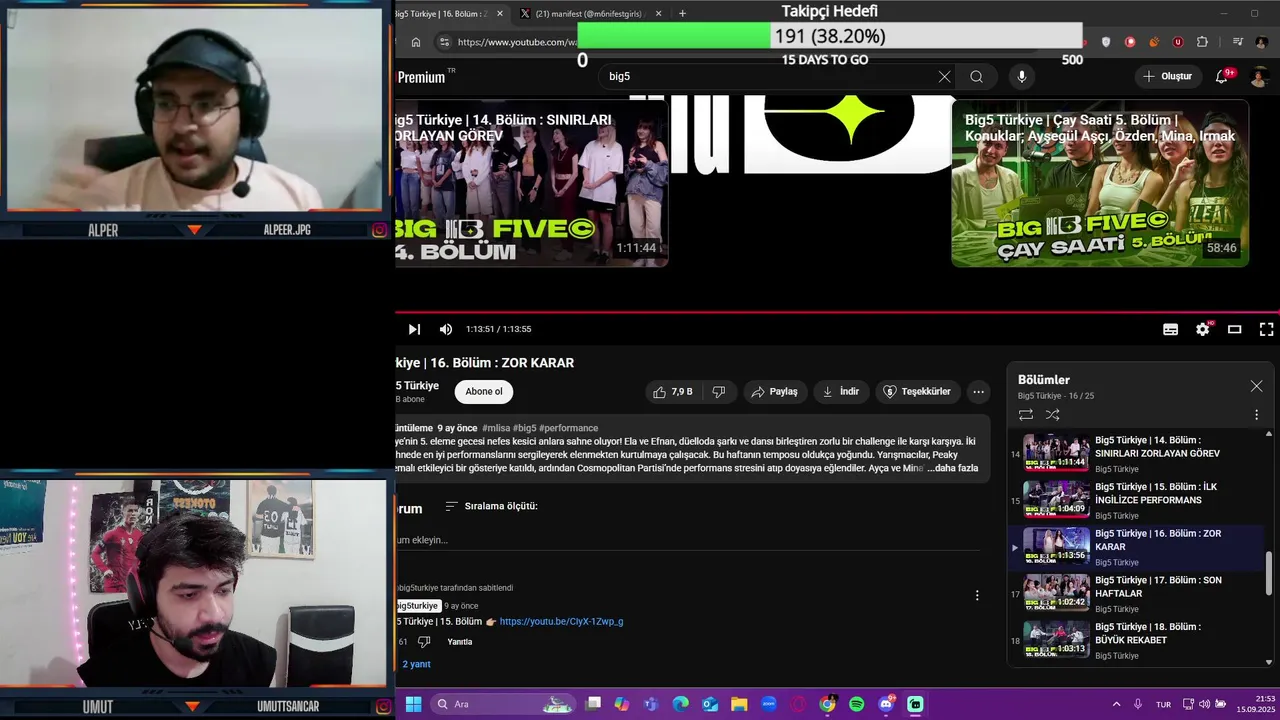Toggle playlist loop in Bölümler panel
This screenshot has width=1280, height=720.
[x=1025, y=414]
